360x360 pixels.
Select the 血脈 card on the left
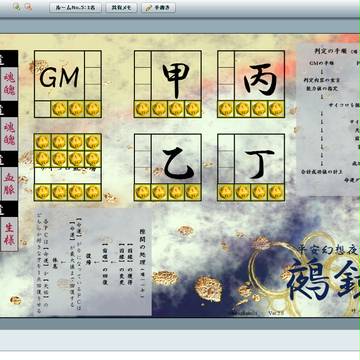[9, 184]
